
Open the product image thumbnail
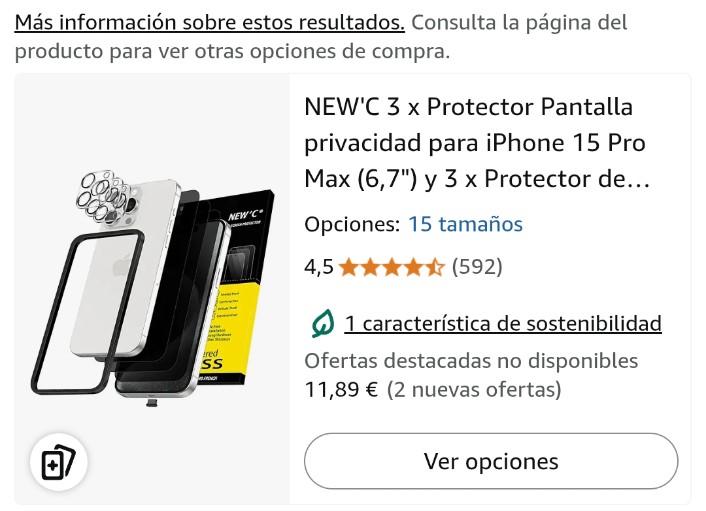pyautogui.click(x=152, y=288)
